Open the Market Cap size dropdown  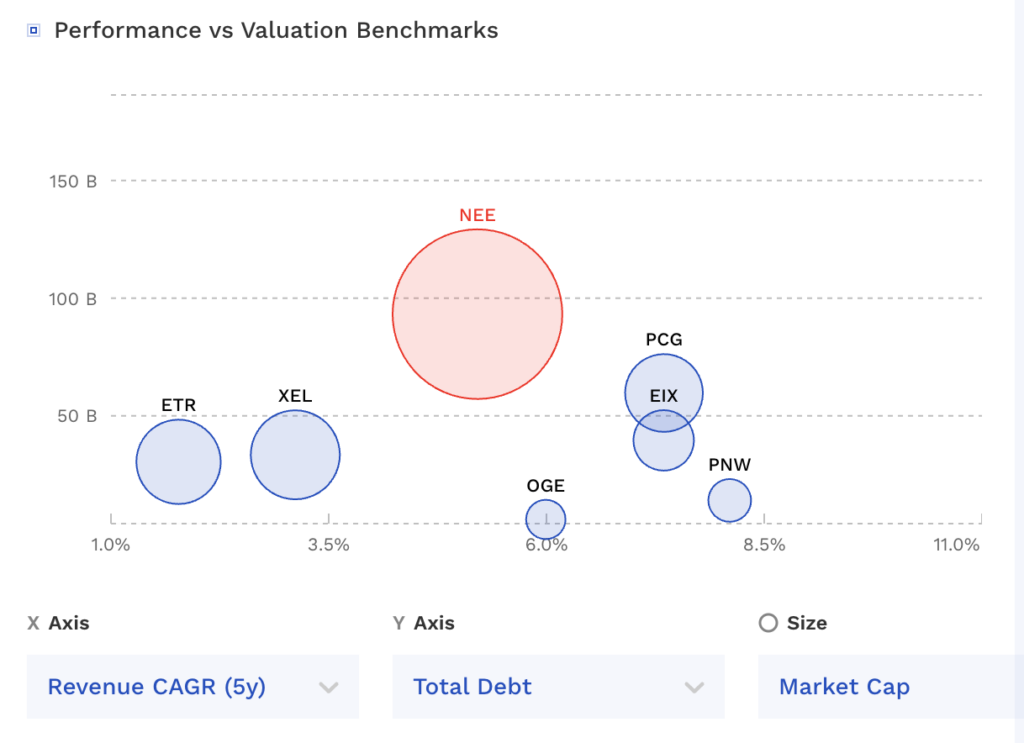pyautogui.click(x=890, y=687)
